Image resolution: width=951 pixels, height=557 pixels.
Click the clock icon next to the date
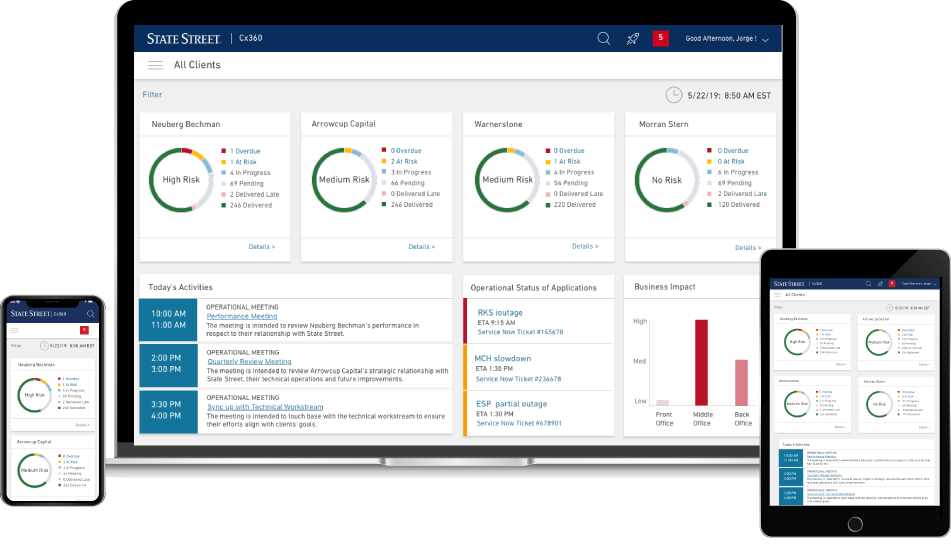(x=674, y=95)
